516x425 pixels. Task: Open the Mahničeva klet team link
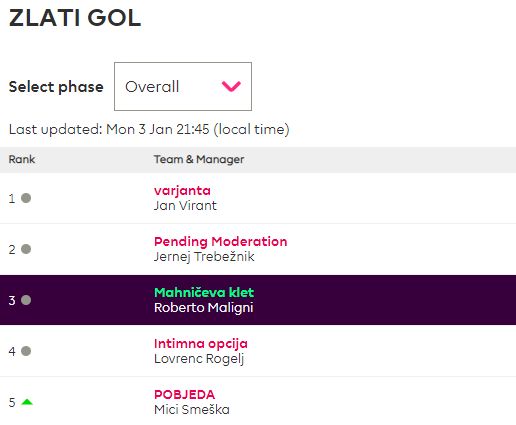(204, 292)
